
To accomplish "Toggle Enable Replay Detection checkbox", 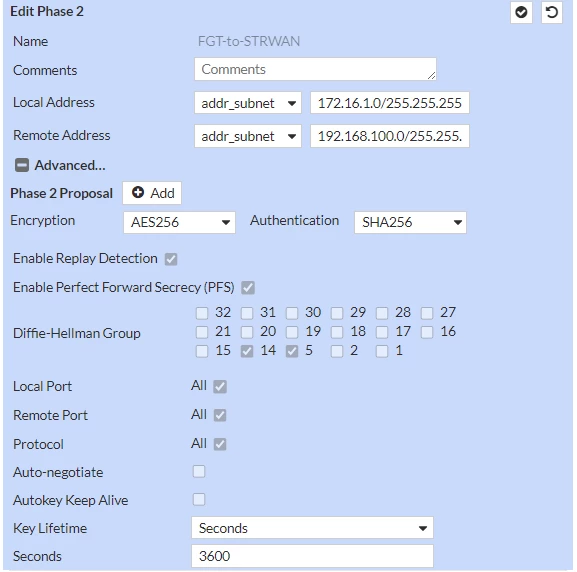I will pyautogui.click(x=171, y=259).
